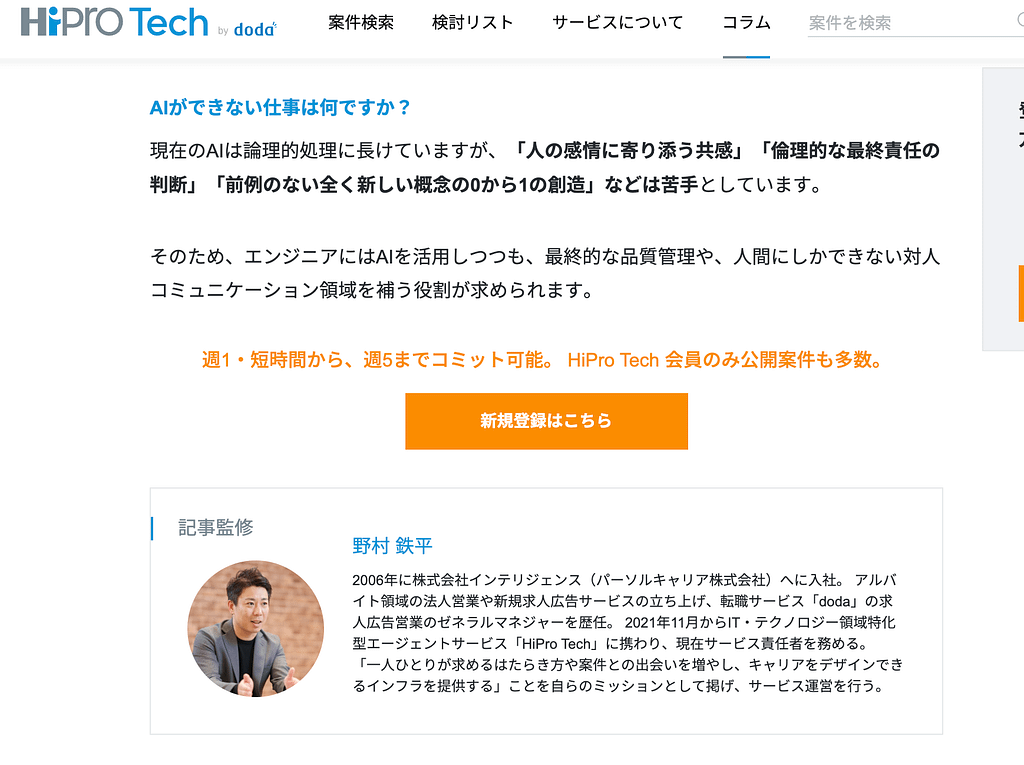
Task: Click the author bio starting 2006年に
Action: coord(628,633)
